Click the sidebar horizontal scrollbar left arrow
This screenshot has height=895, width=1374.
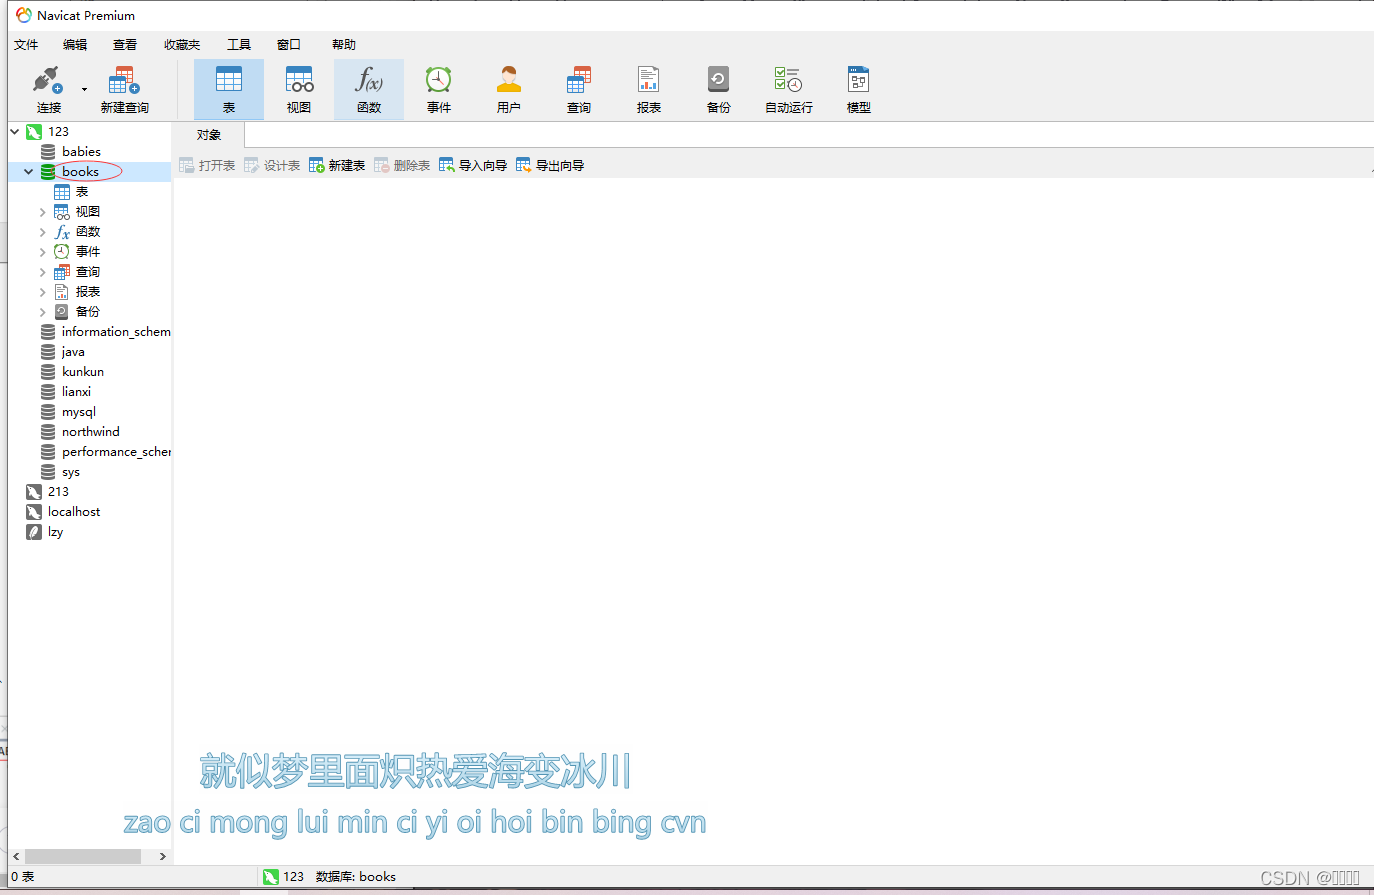16,856
